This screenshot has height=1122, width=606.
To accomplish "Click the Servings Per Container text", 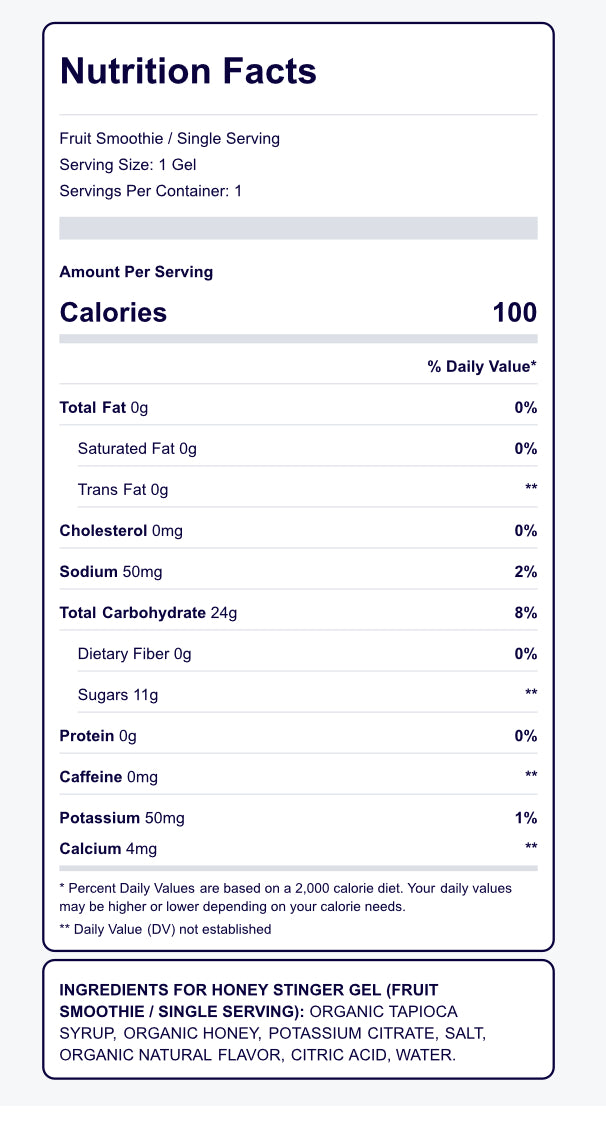I will pyautogui.click(x=151, y=190).
